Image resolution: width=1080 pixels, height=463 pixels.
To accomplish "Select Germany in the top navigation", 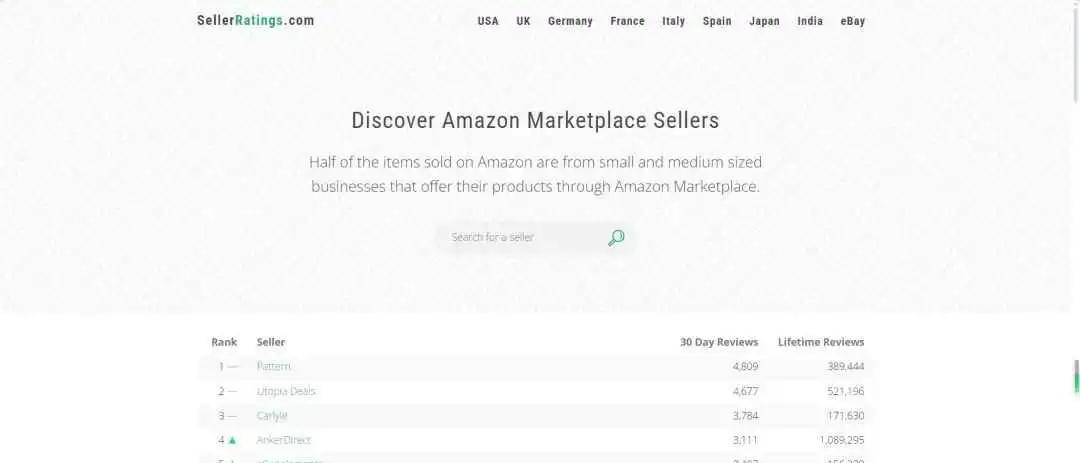I will point(570,21).
